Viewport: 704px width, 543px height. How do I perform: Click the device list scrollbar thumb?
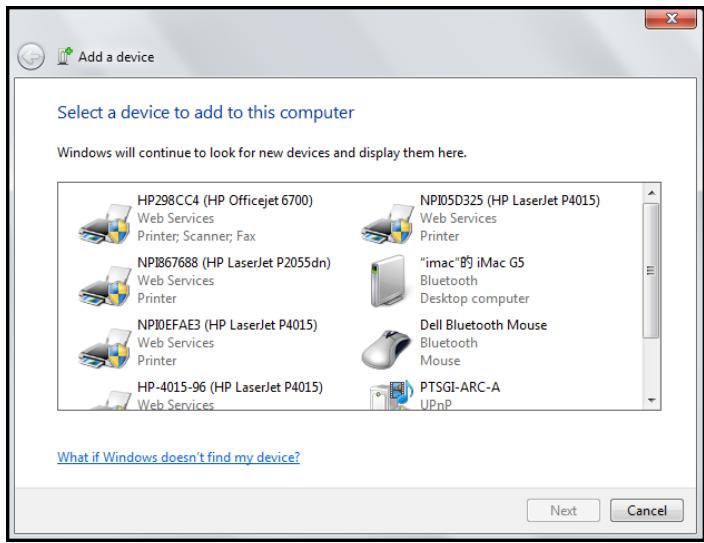651,270
